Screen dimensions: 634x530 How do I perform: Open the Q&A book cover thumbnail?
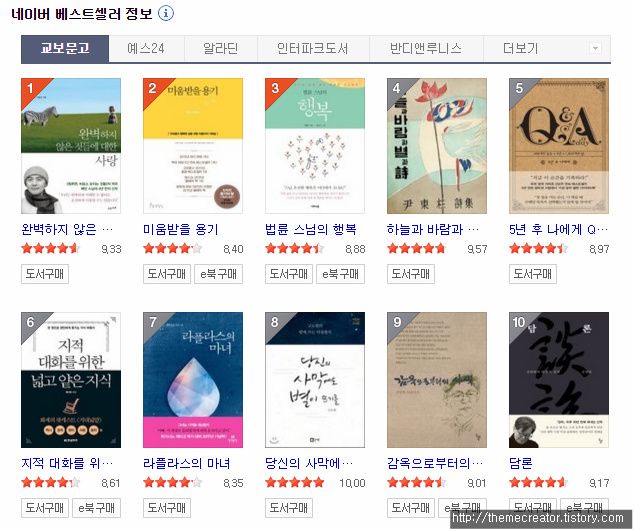559,146
